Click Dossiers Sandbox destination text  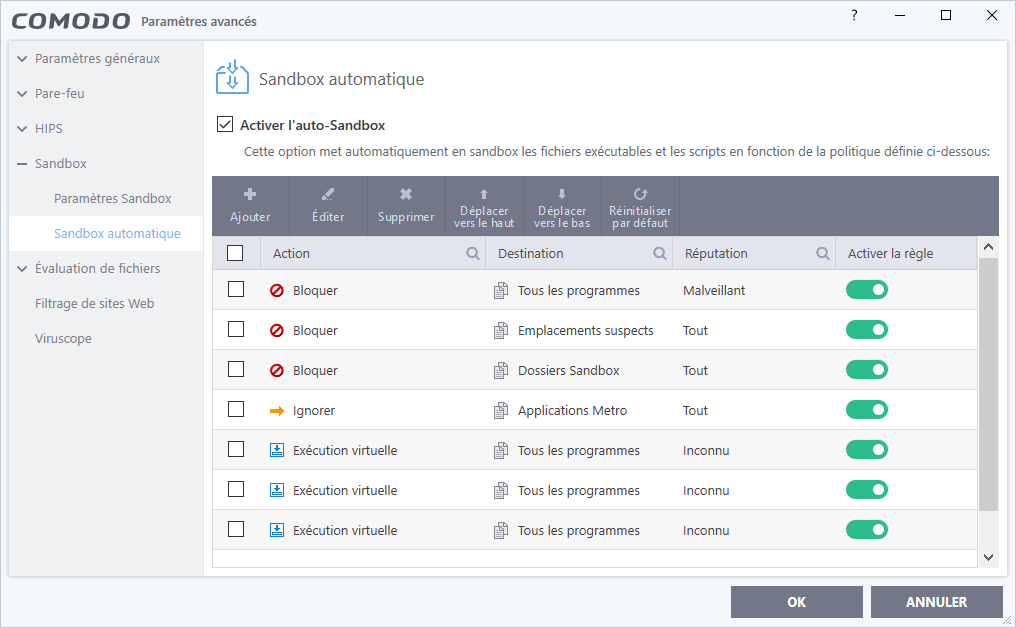(568, 371)
